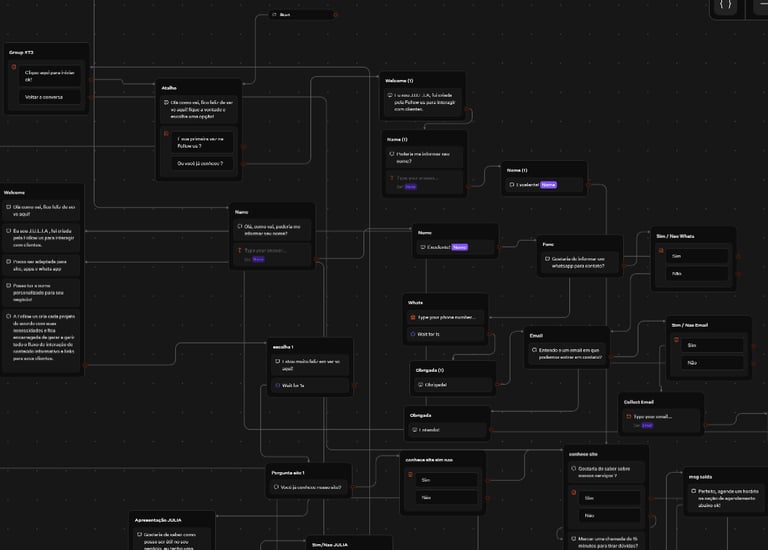Select the 'Welcome' group title on the left
Screen dimensions: 768x550
pos(14,192)
